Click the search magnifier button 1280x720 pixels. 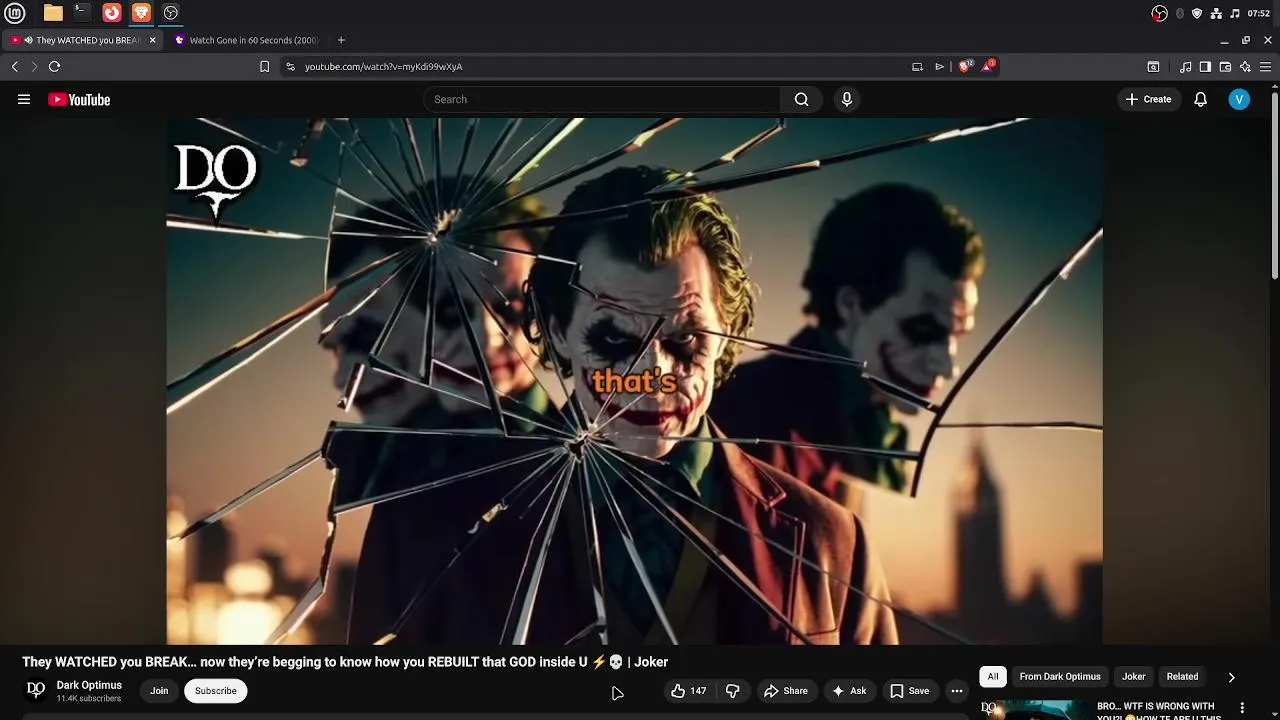click(x=801, y=99)
